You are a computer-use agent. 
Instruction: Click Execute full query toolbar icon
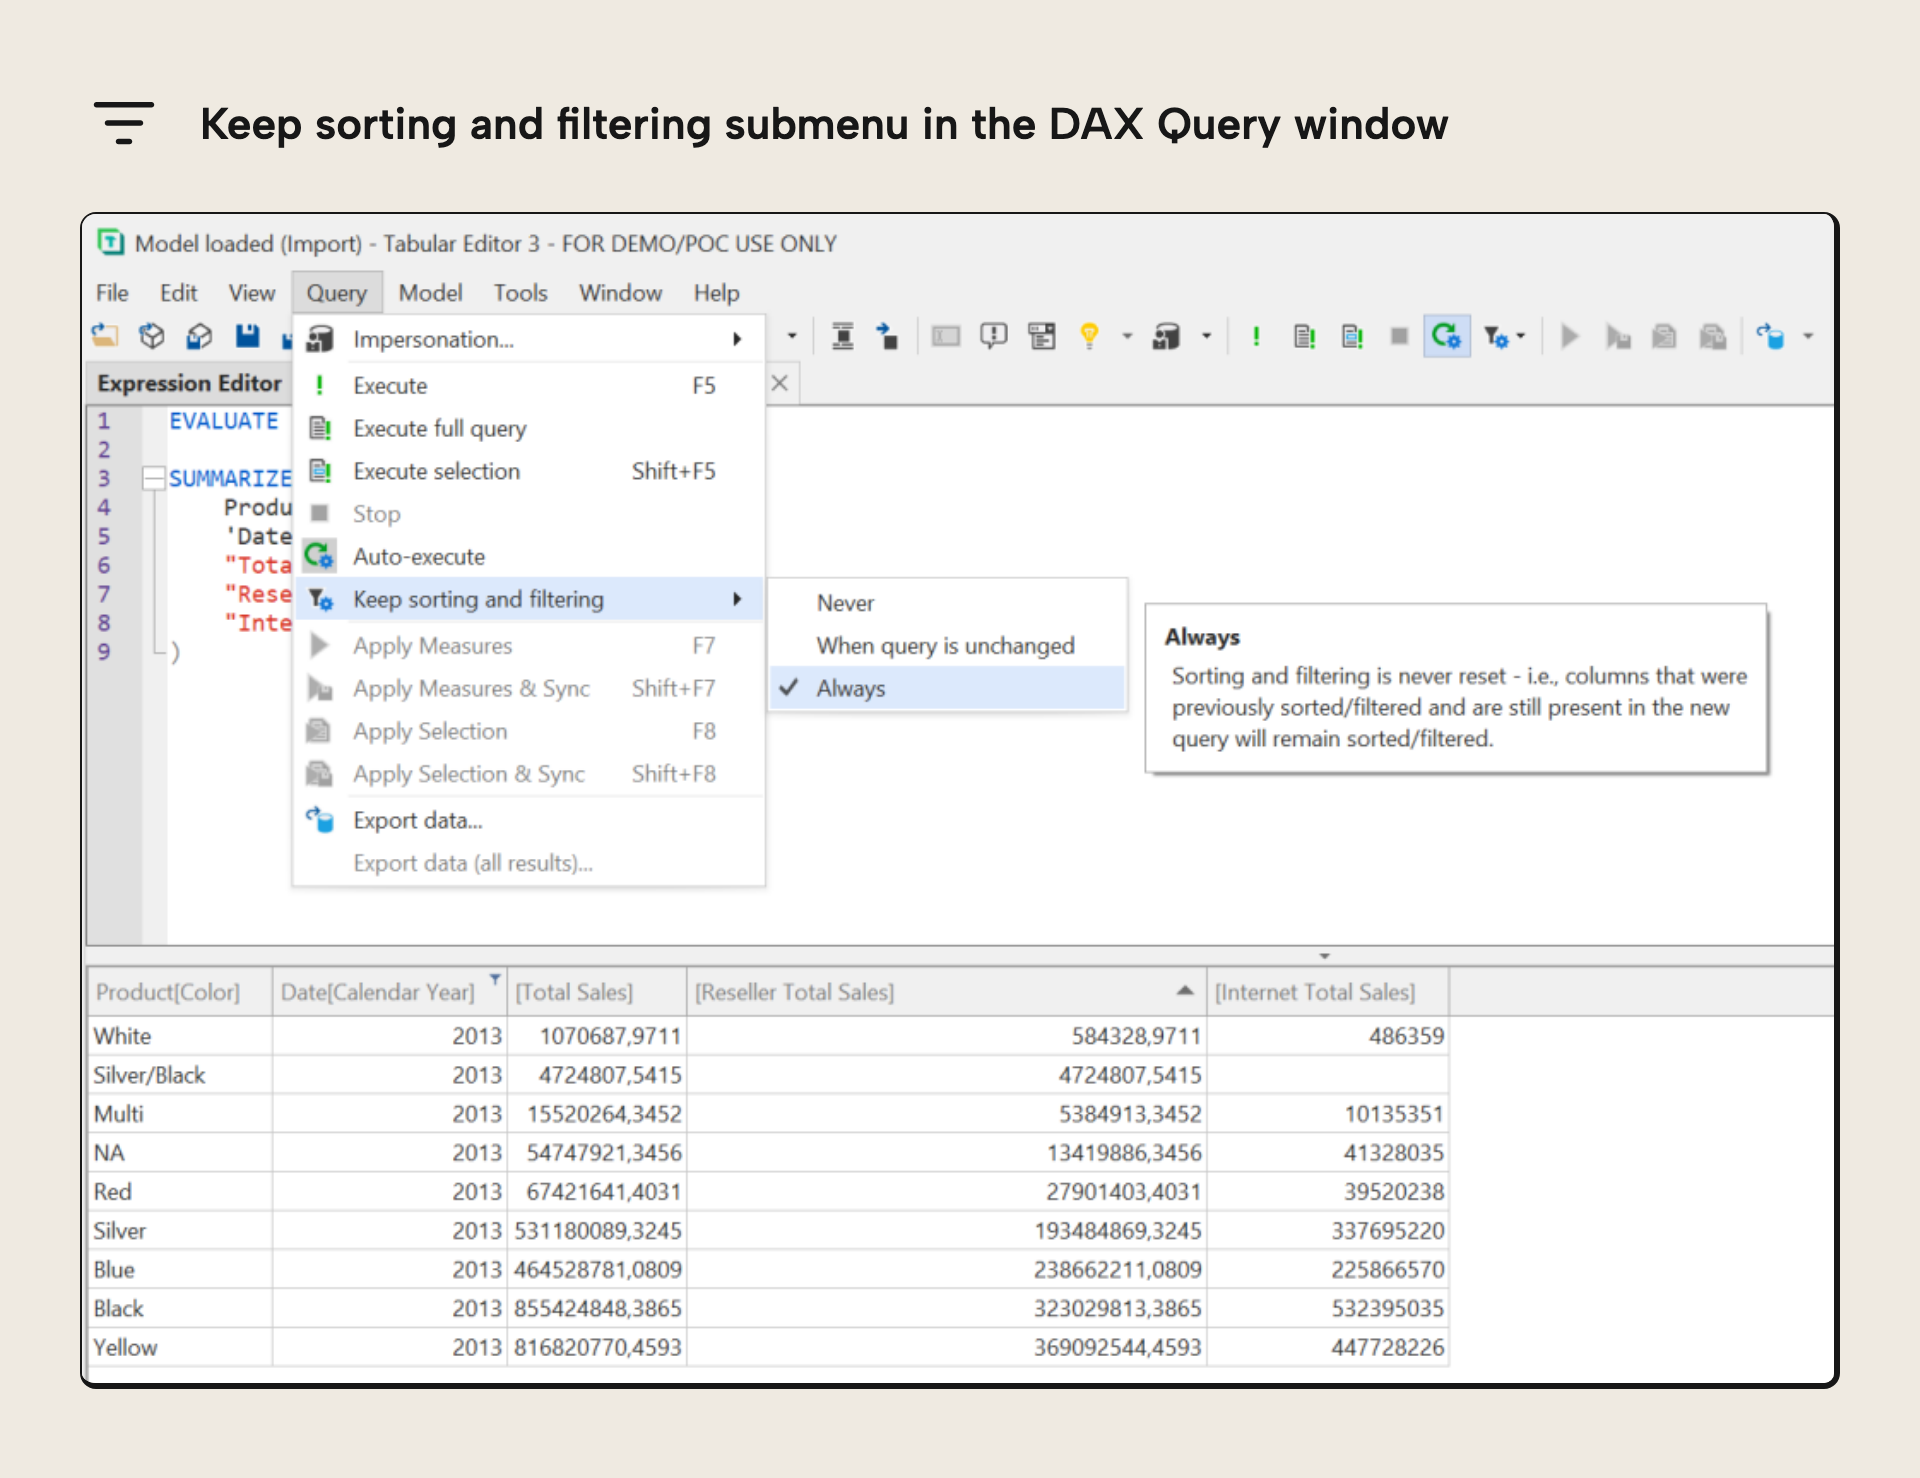coord(1304,337)
